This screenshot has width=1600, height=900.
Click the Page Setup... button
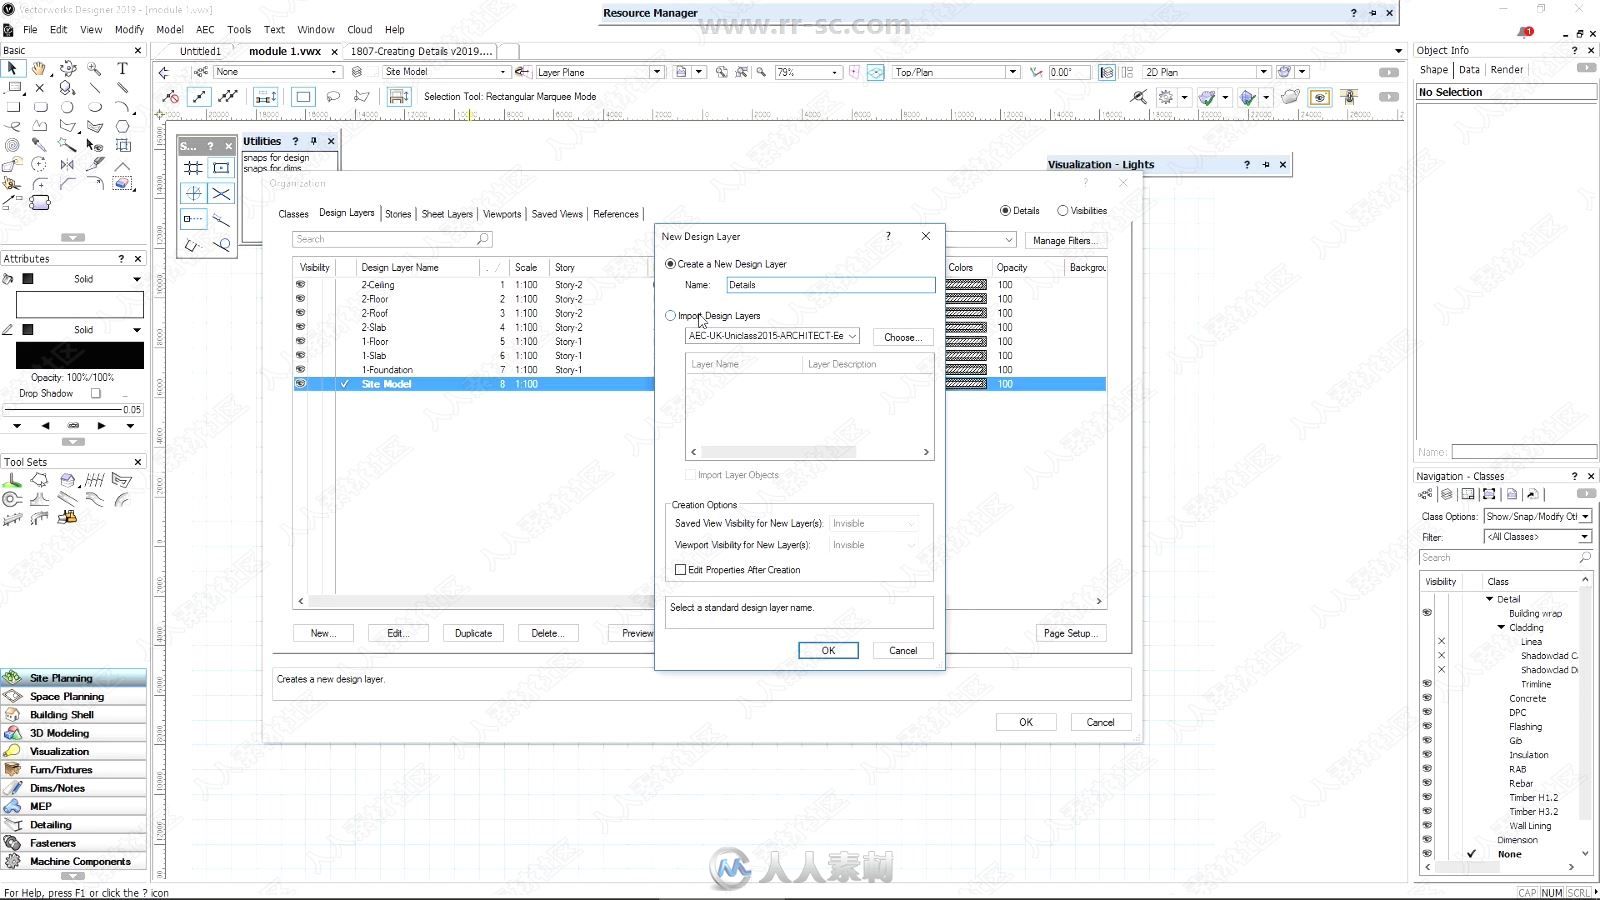1071,634
